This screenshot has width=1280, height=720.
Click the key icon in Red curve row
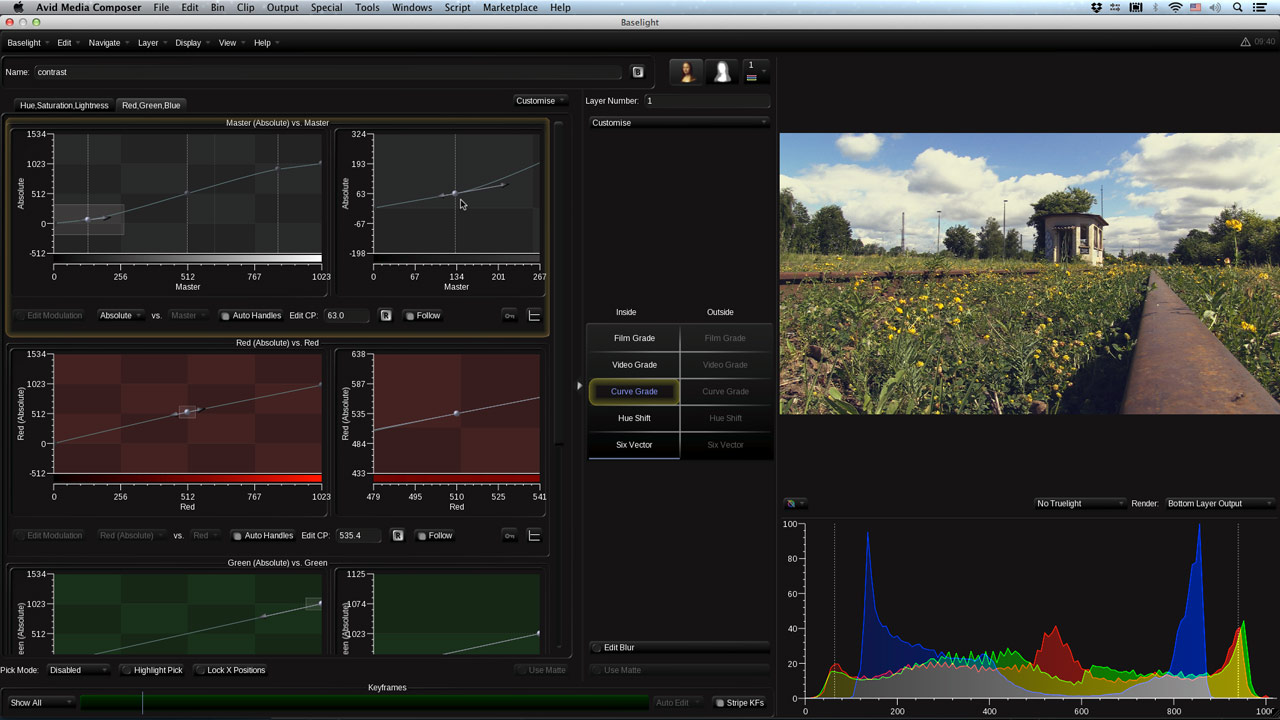click(x=509, y=536)
